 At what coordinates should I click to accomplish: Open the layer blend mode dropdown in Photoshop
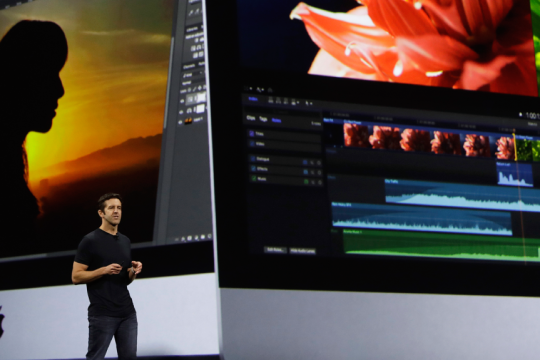pos(192,83)
